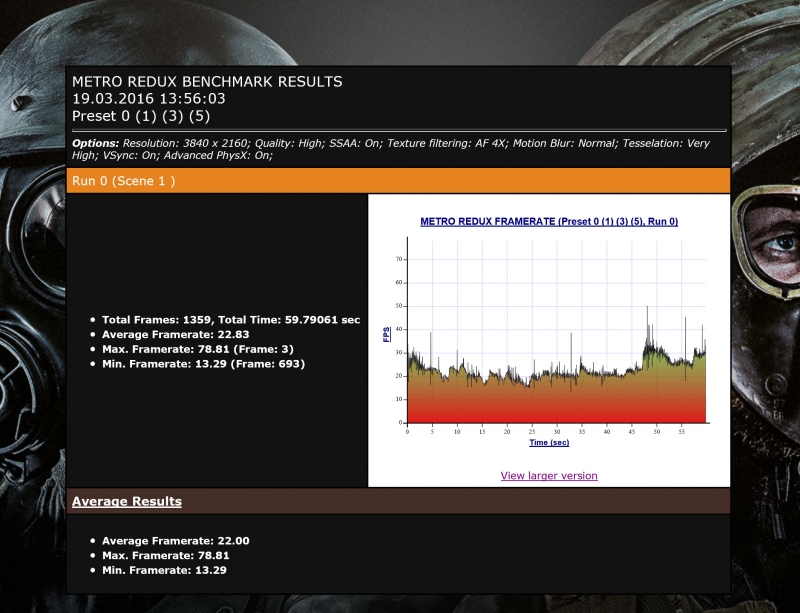Click the date stamp "19.03.2016 13:56:03"
Image resolution: width=800 pixels, height=613 pixels.
pos(148,99)
